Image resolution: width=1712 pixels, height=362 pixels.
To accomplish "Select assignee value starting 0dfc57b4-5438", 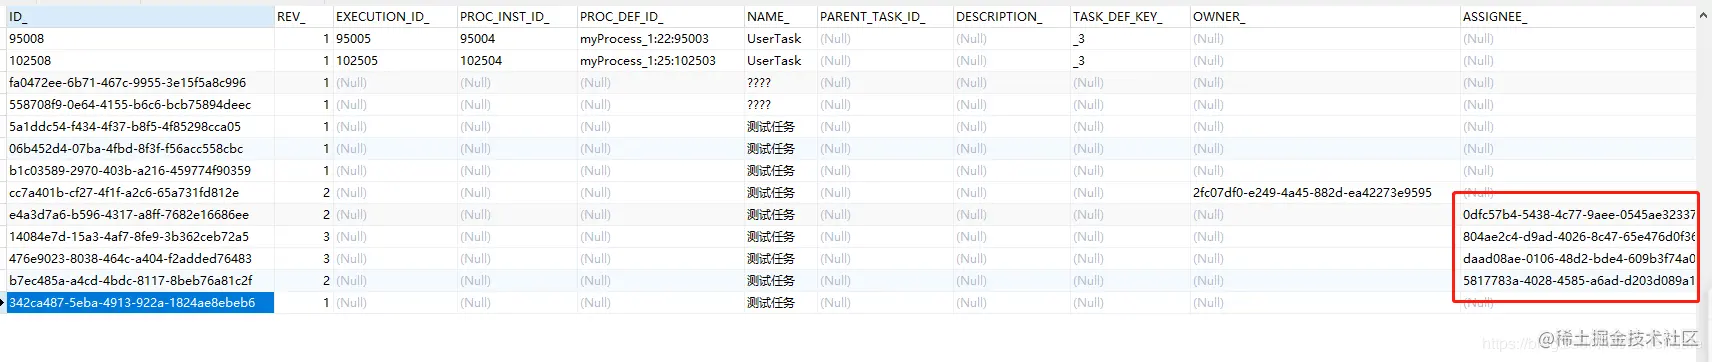I will pyautogui.click(x=1578, y=215).
